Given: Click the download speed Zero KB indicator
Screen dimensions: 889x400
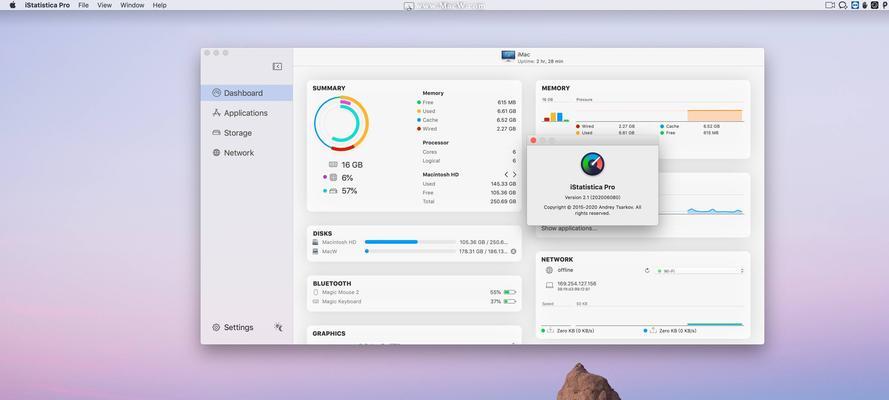Looking at the screenshot, I should tap(670, 330).
